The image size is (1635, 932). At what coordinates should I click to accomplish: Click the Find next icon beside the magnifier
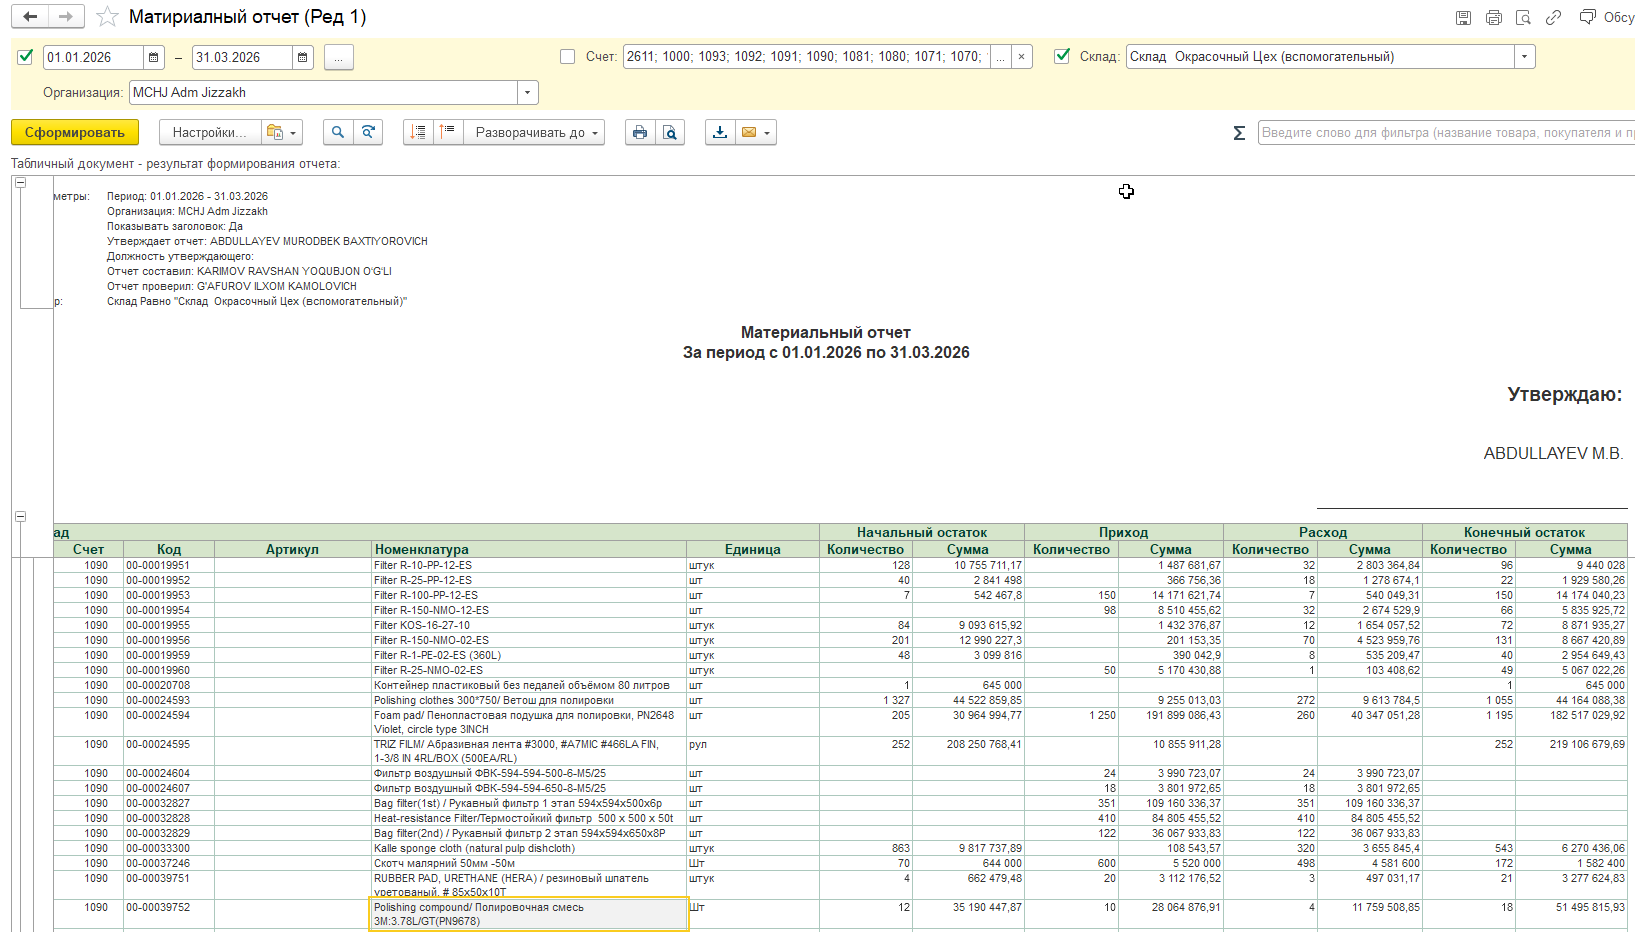pyautogui.click(x=368, y=132)
